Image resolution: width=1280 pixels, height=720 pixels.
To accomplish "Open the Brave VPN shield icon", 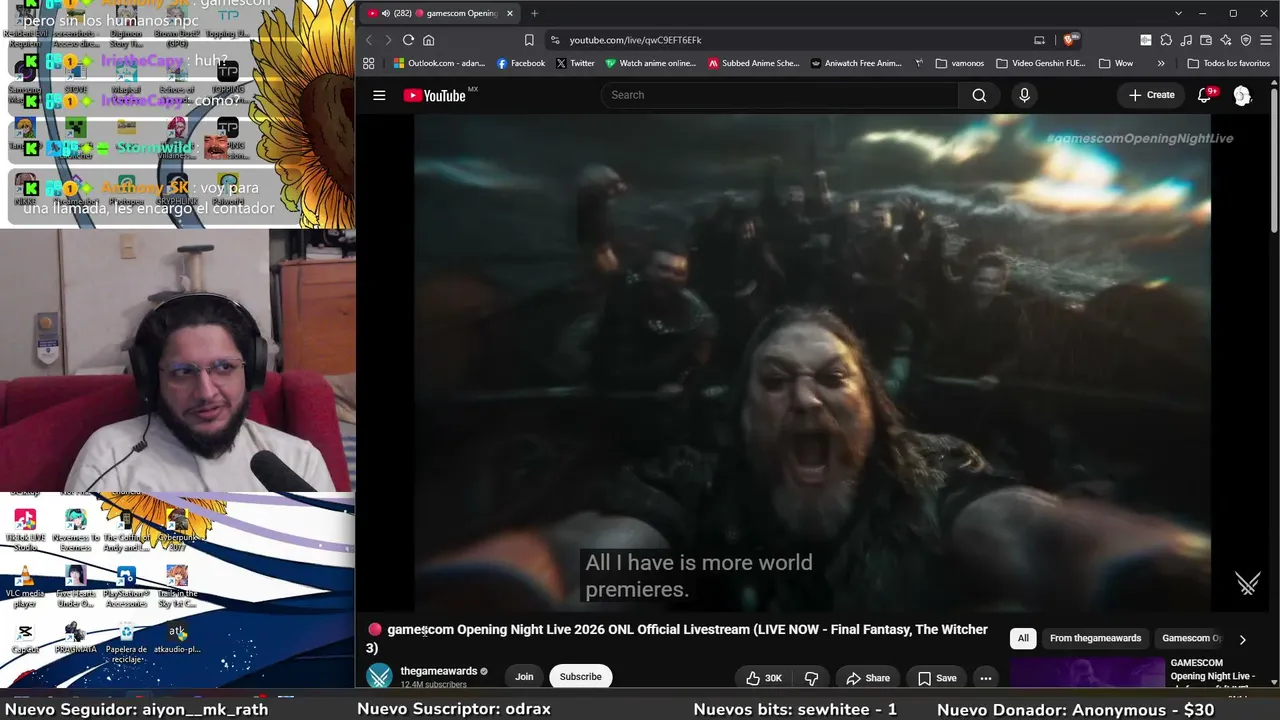I will point(1246,40).
